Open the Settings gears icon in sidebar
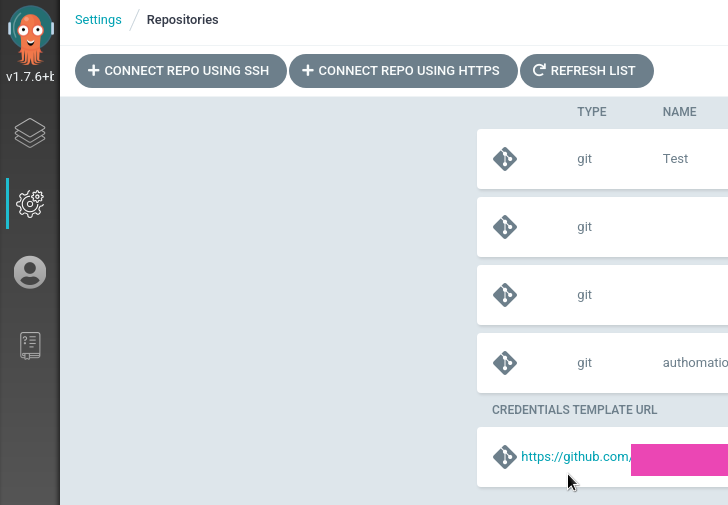This screenshot has width=728, height=505. (30, 203)
